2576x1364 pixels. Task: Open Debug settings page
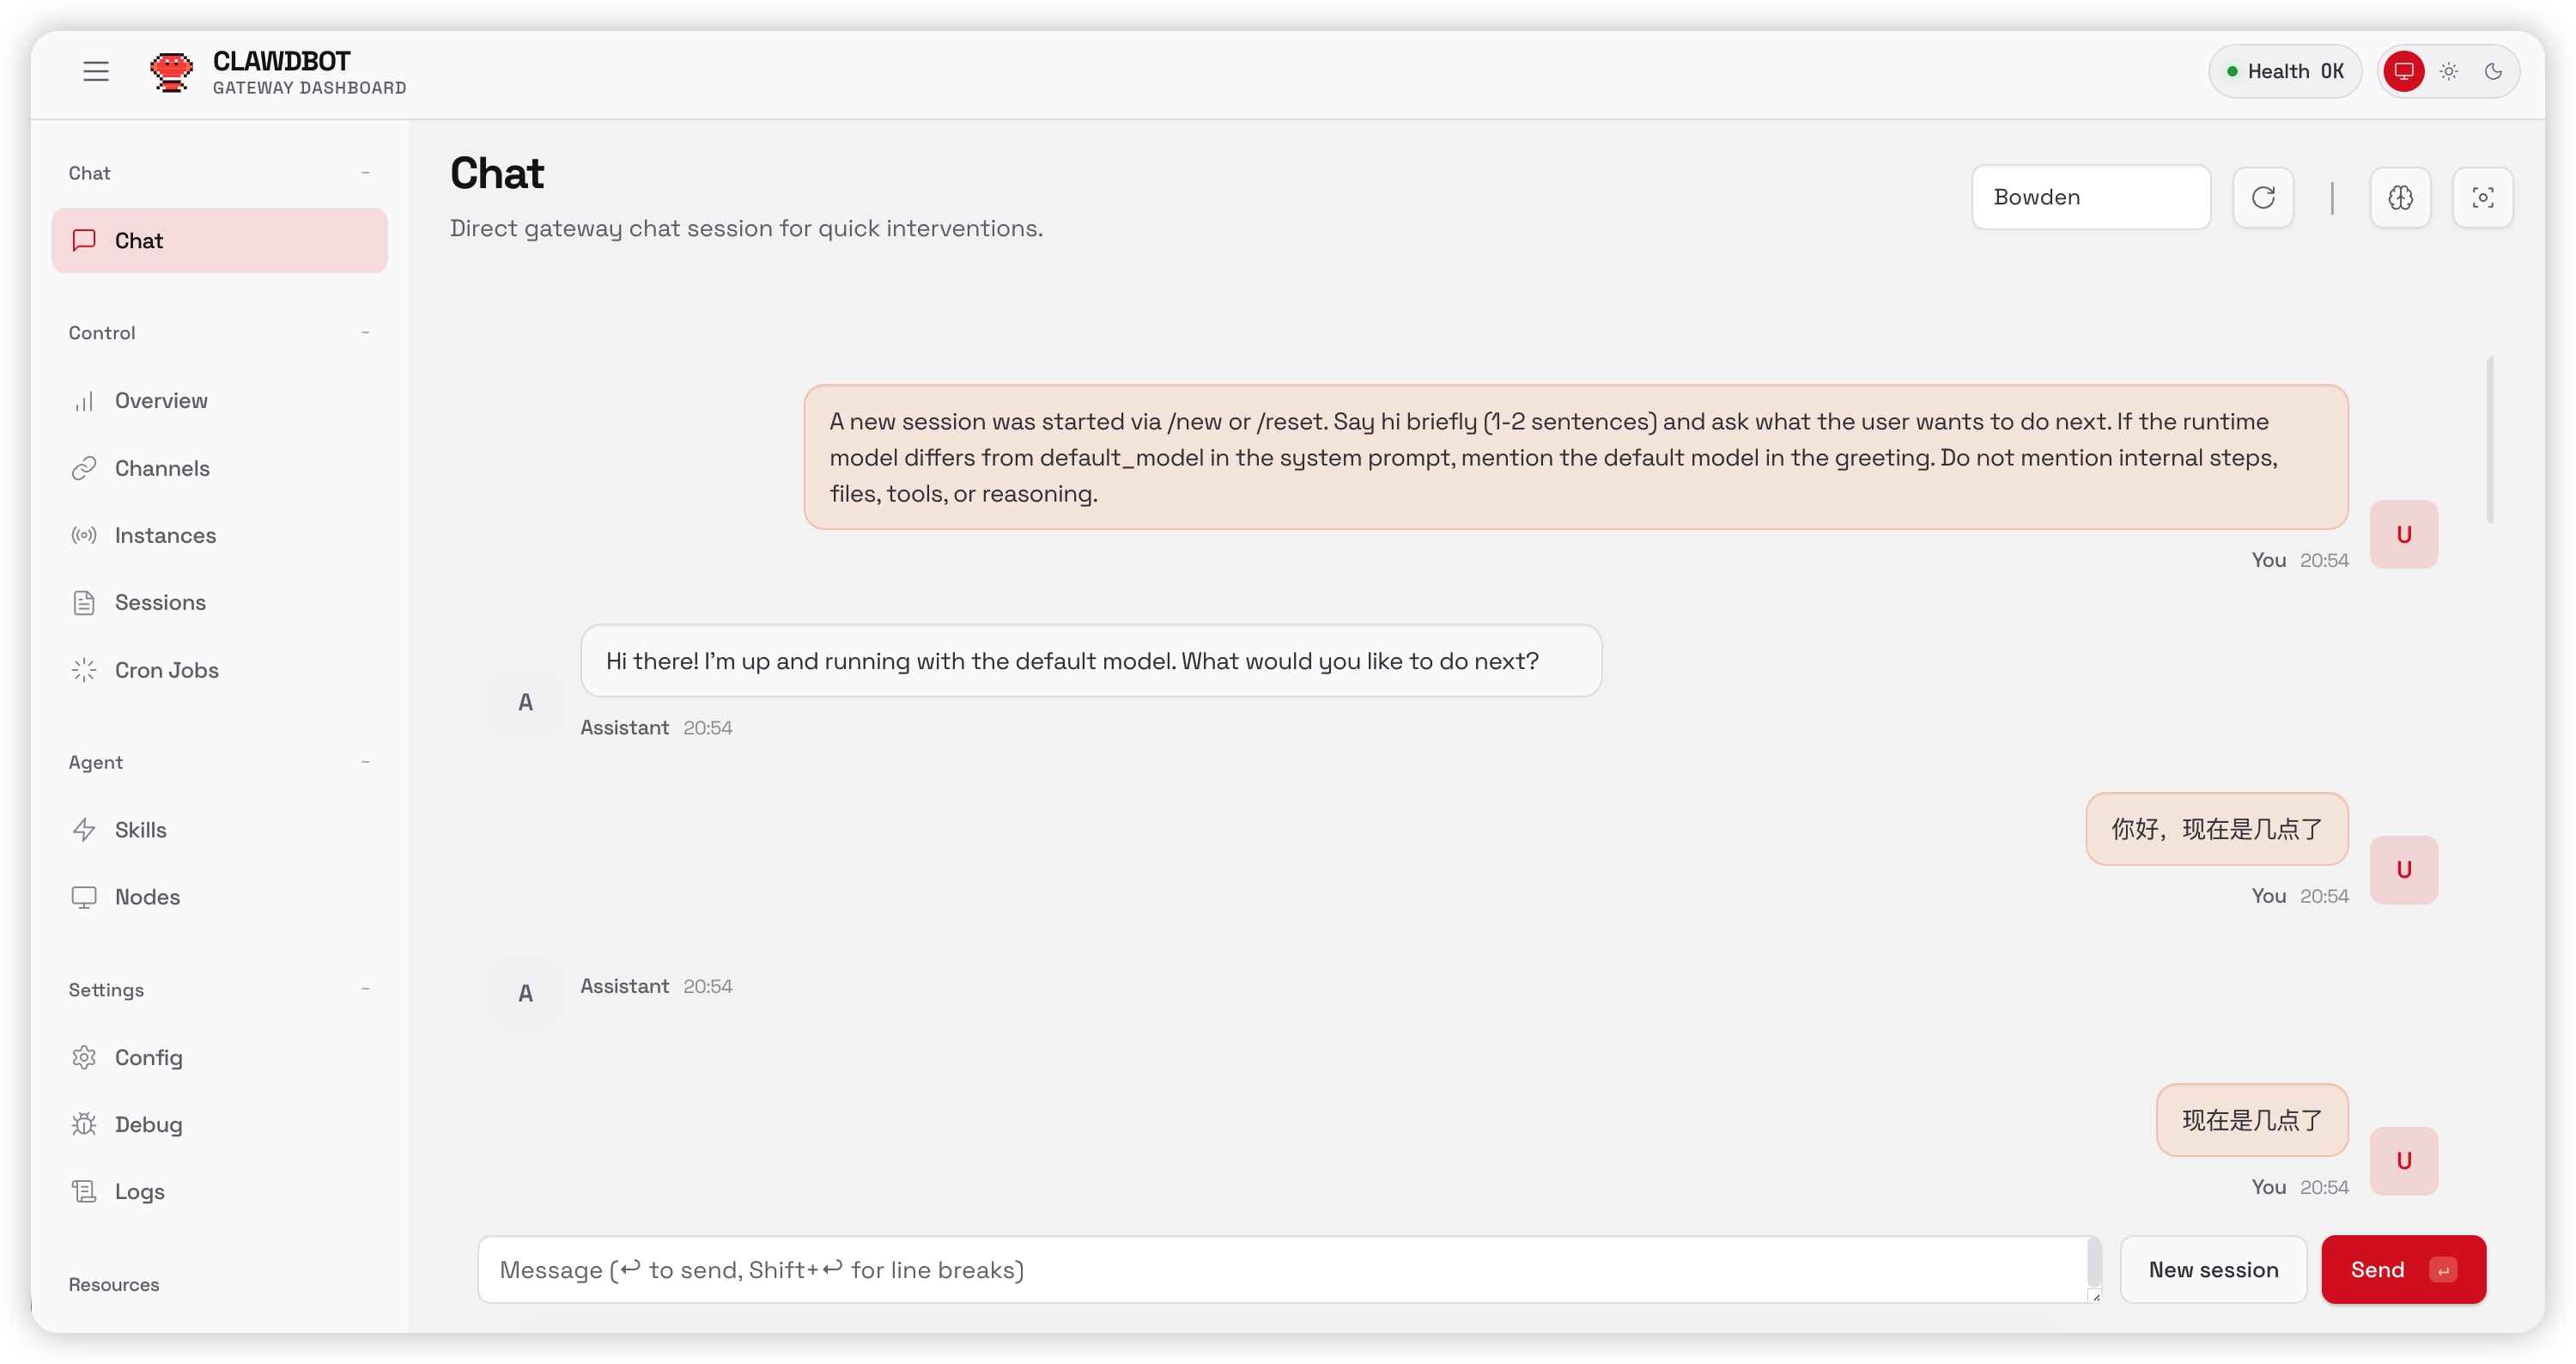coord(148,1124)
